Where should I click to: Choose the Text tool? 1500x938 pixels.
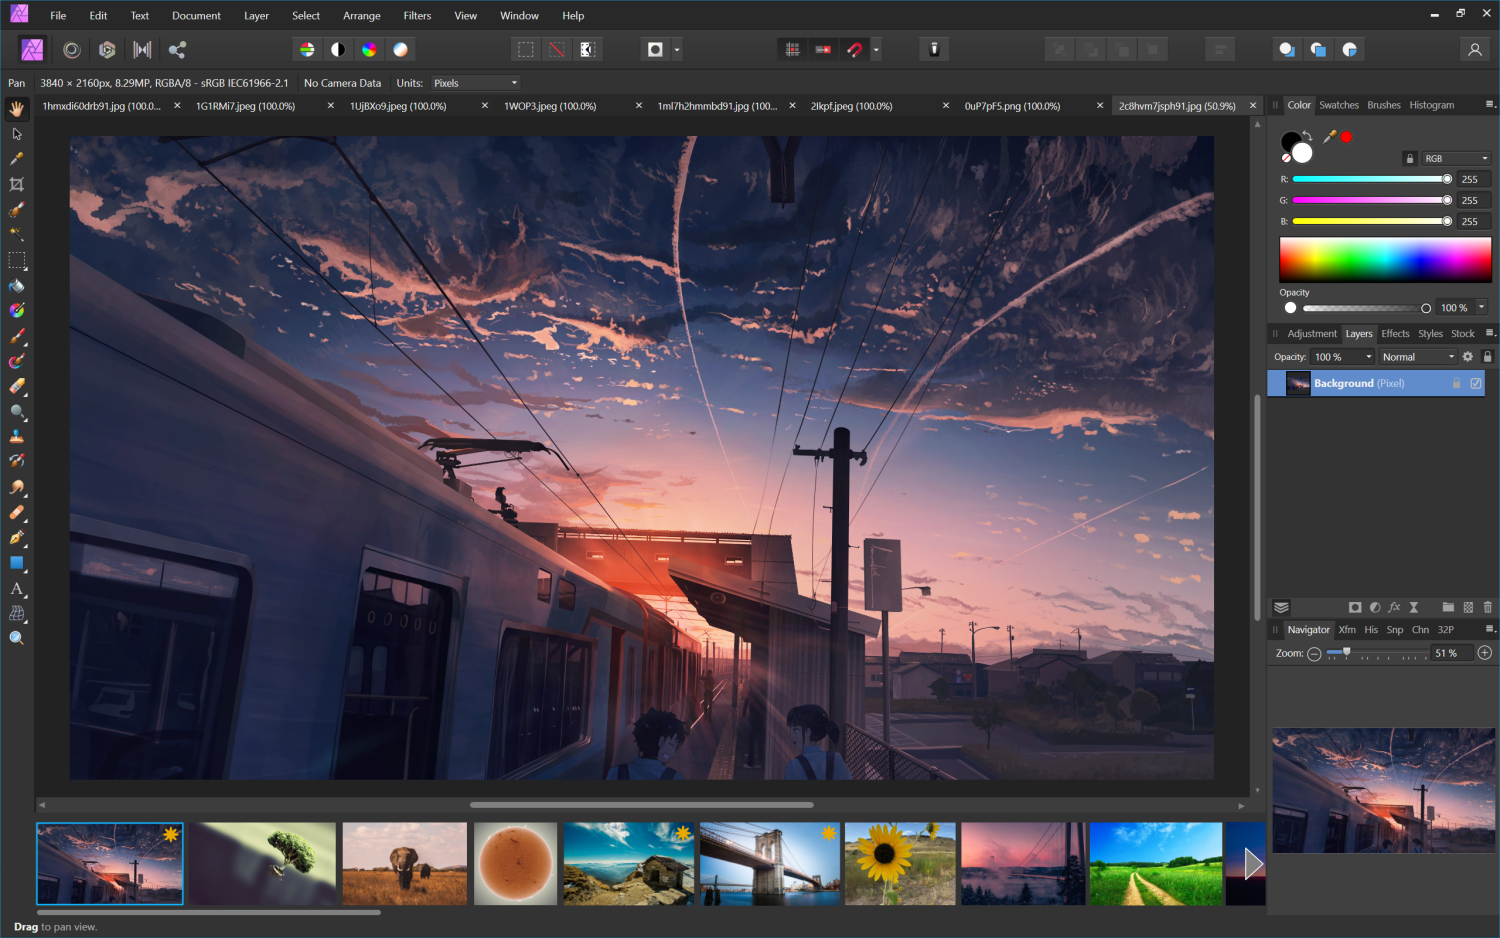point(16,589)
